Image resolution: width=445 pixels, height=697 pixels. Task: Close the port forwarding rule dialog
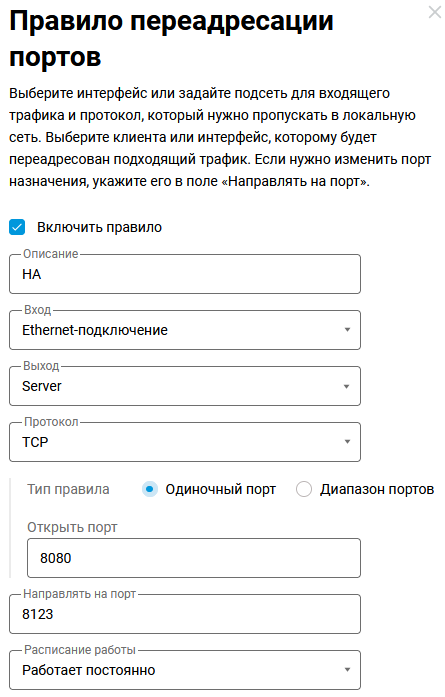point(435,12)
